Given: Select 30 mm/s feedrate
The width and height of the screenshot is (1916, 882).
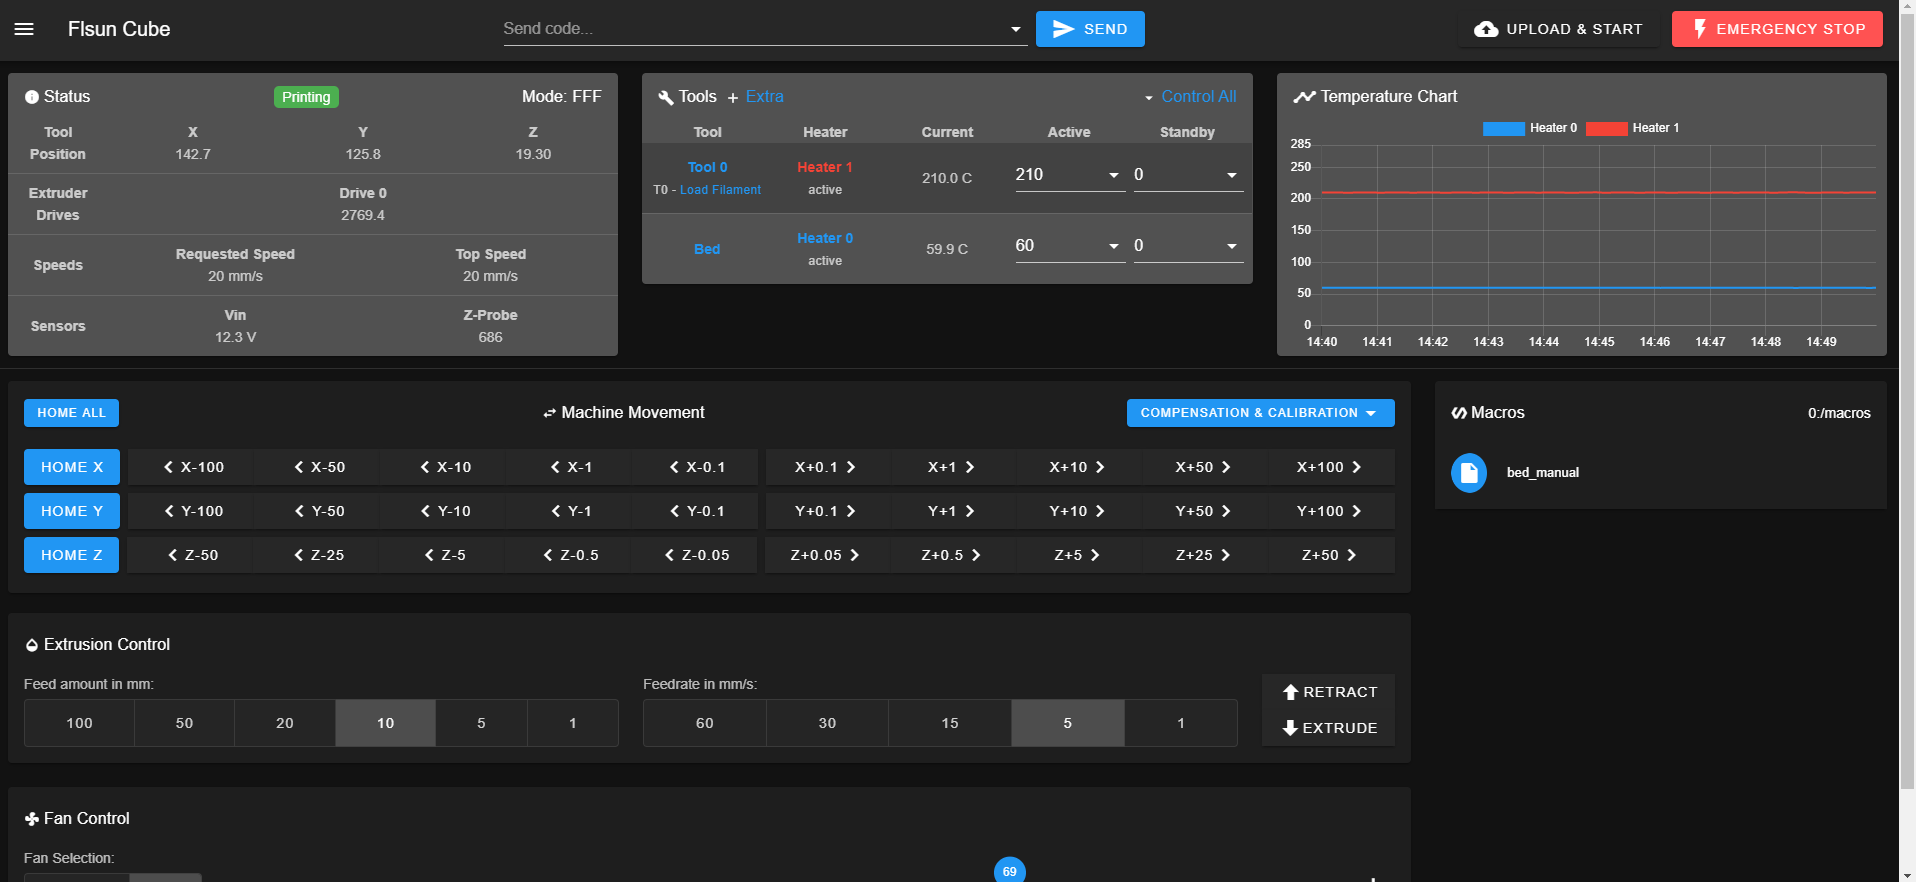Looking at the screenshot, I should [827, 723].
